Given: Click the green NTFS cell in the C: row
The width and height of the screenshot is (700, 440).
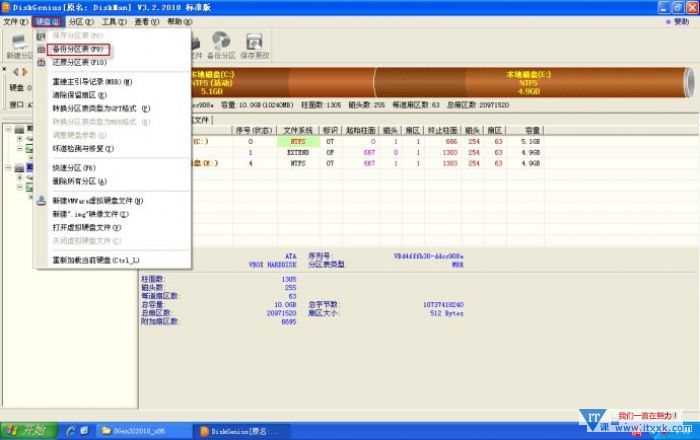Looking at the screenshot, I should 298,141.
